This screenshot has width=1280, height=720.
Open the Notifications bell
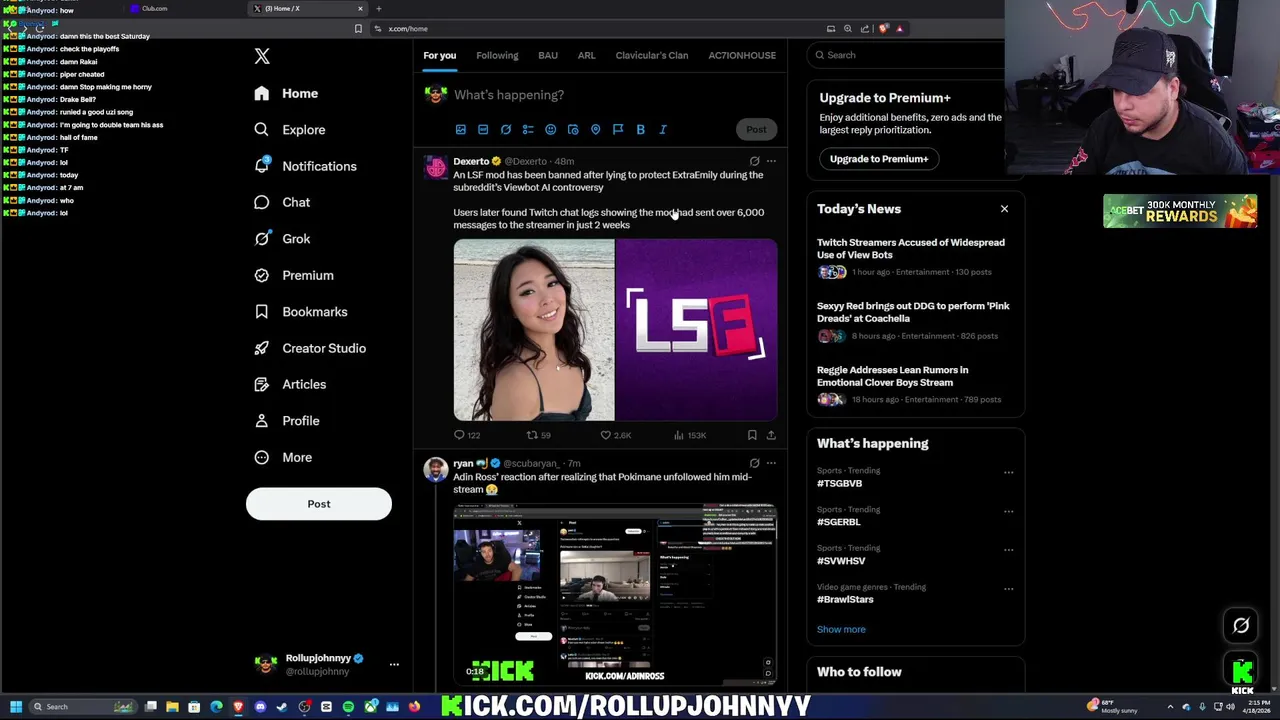305,166
